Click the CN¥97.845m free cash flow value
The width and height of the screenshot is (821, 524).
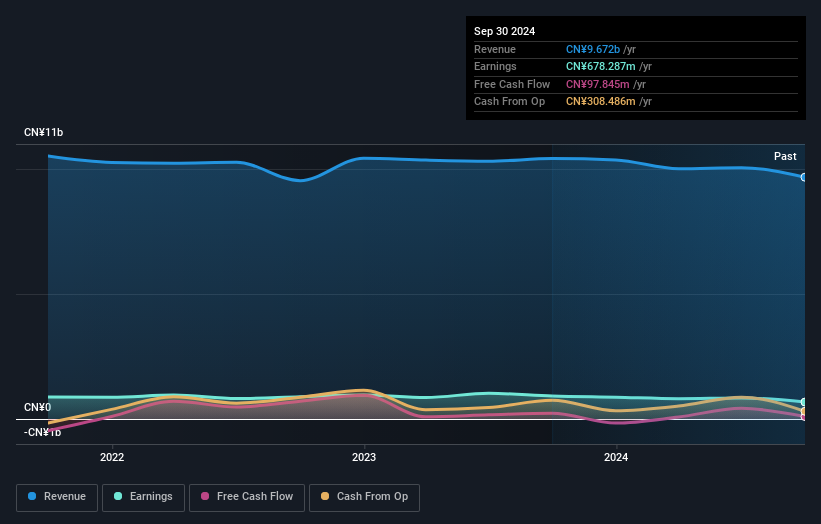[x=597, y=84]
